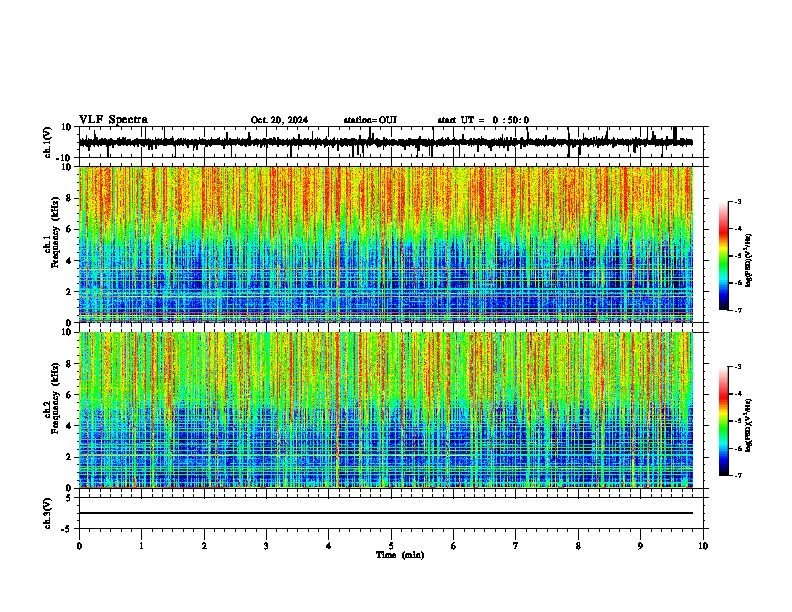Click the "-10" tick on ch.1(V) axis

pos(65,158)
